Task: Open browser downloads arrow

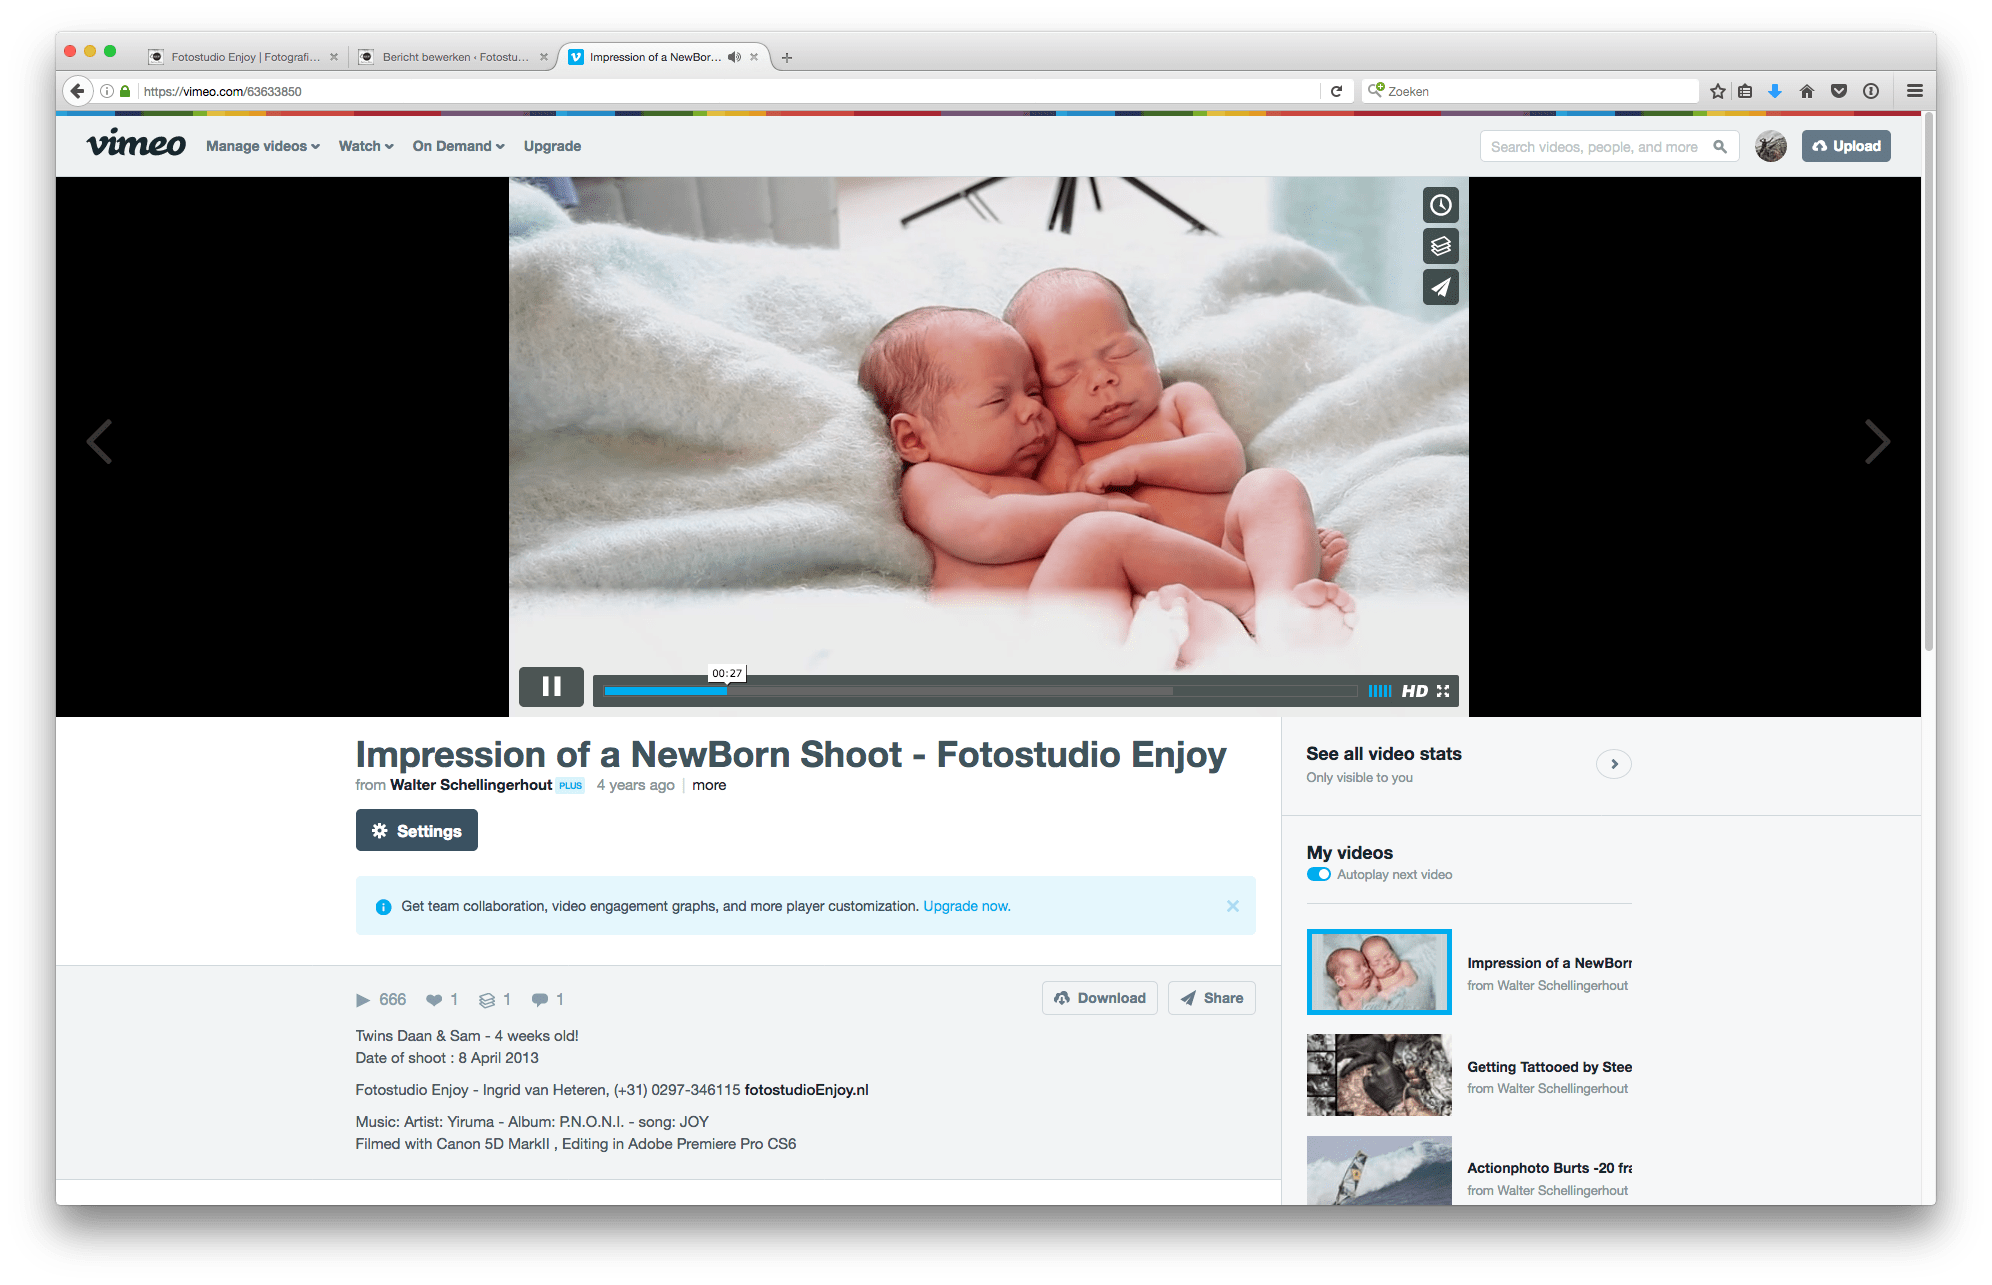Action: 1775,91
